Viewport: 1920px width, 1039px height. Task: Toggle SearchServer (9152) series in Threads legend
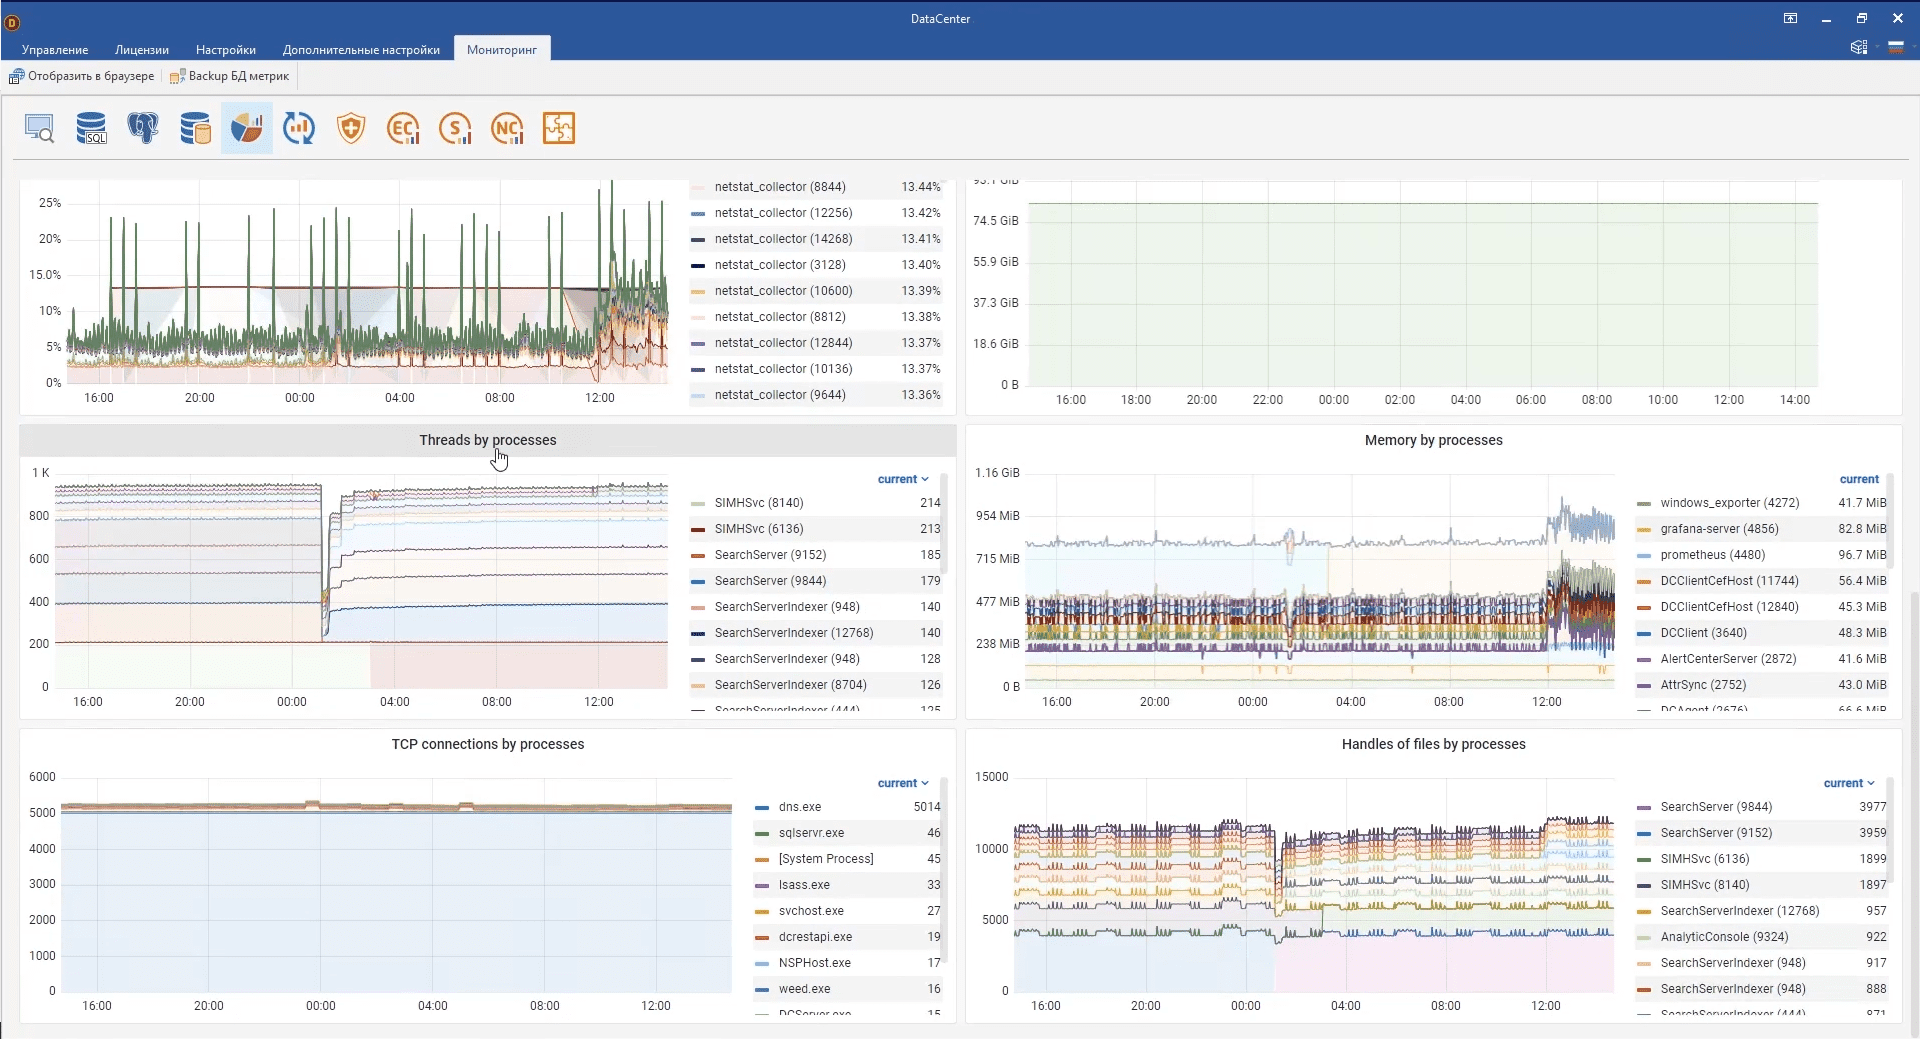point(770,555)
